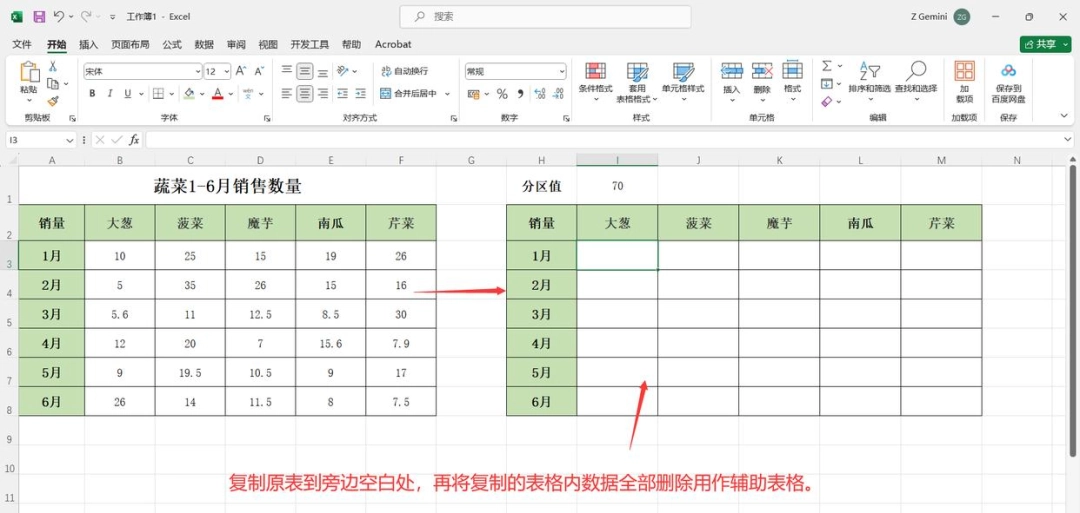Click the 共享 Share button
Viewport: 1080px width, 513px height.
click(x=1045, y=44)
